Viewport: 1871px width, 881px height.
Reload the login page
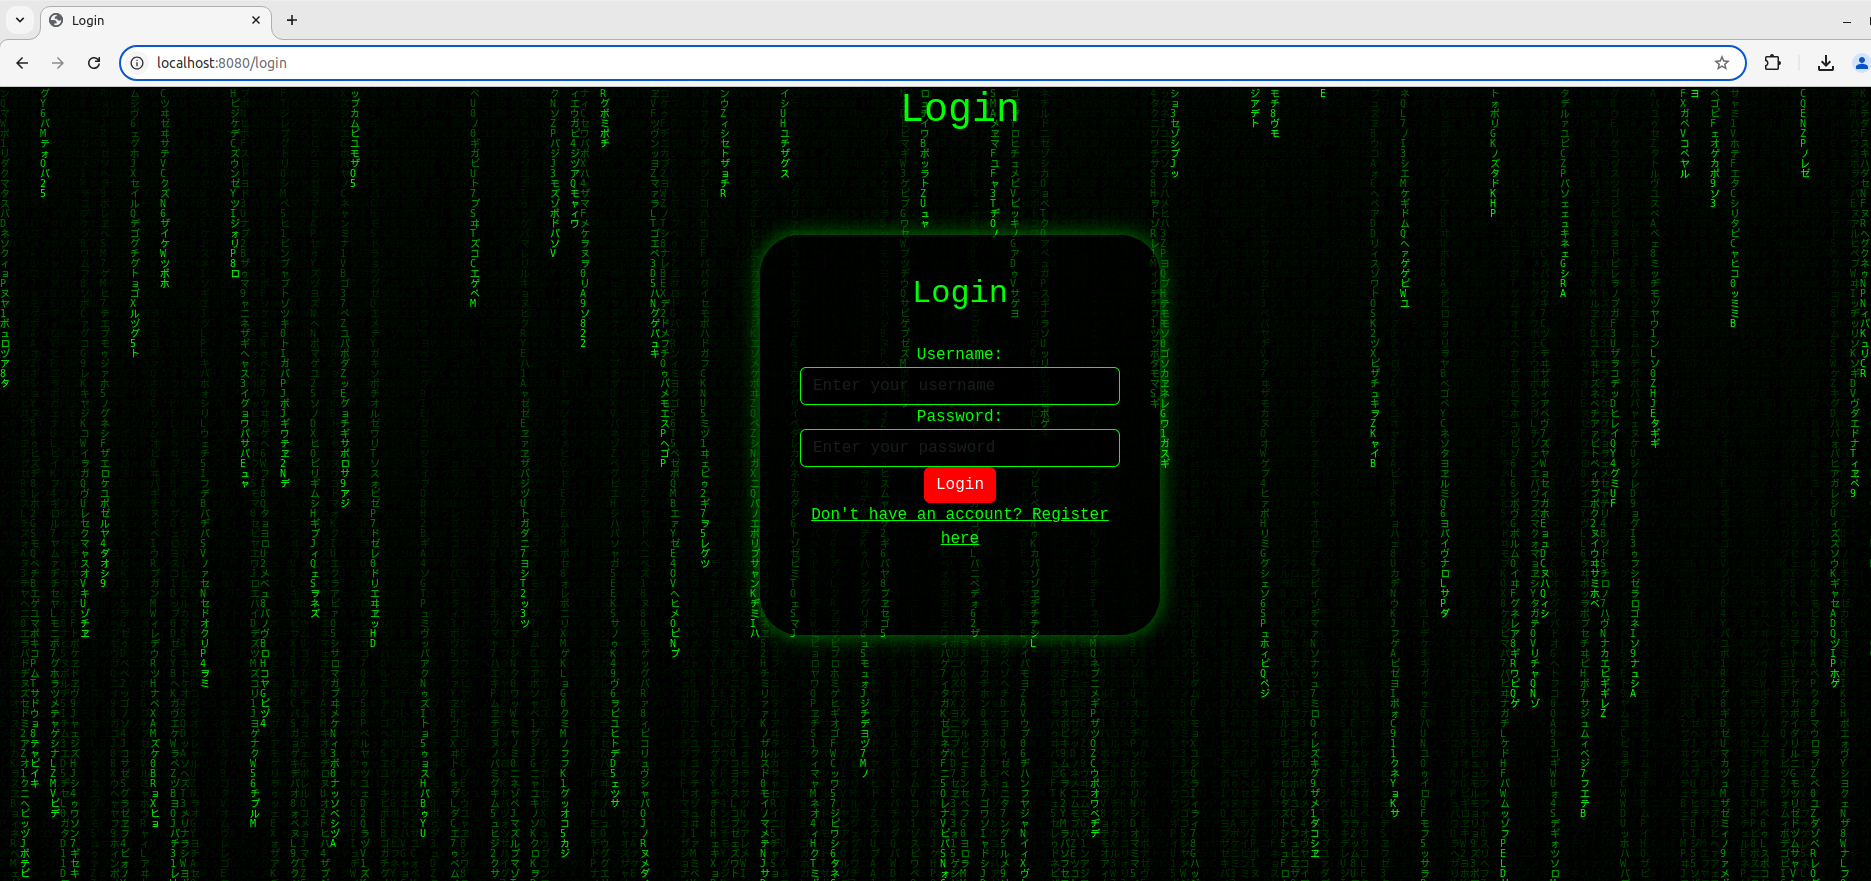point(94,63)
